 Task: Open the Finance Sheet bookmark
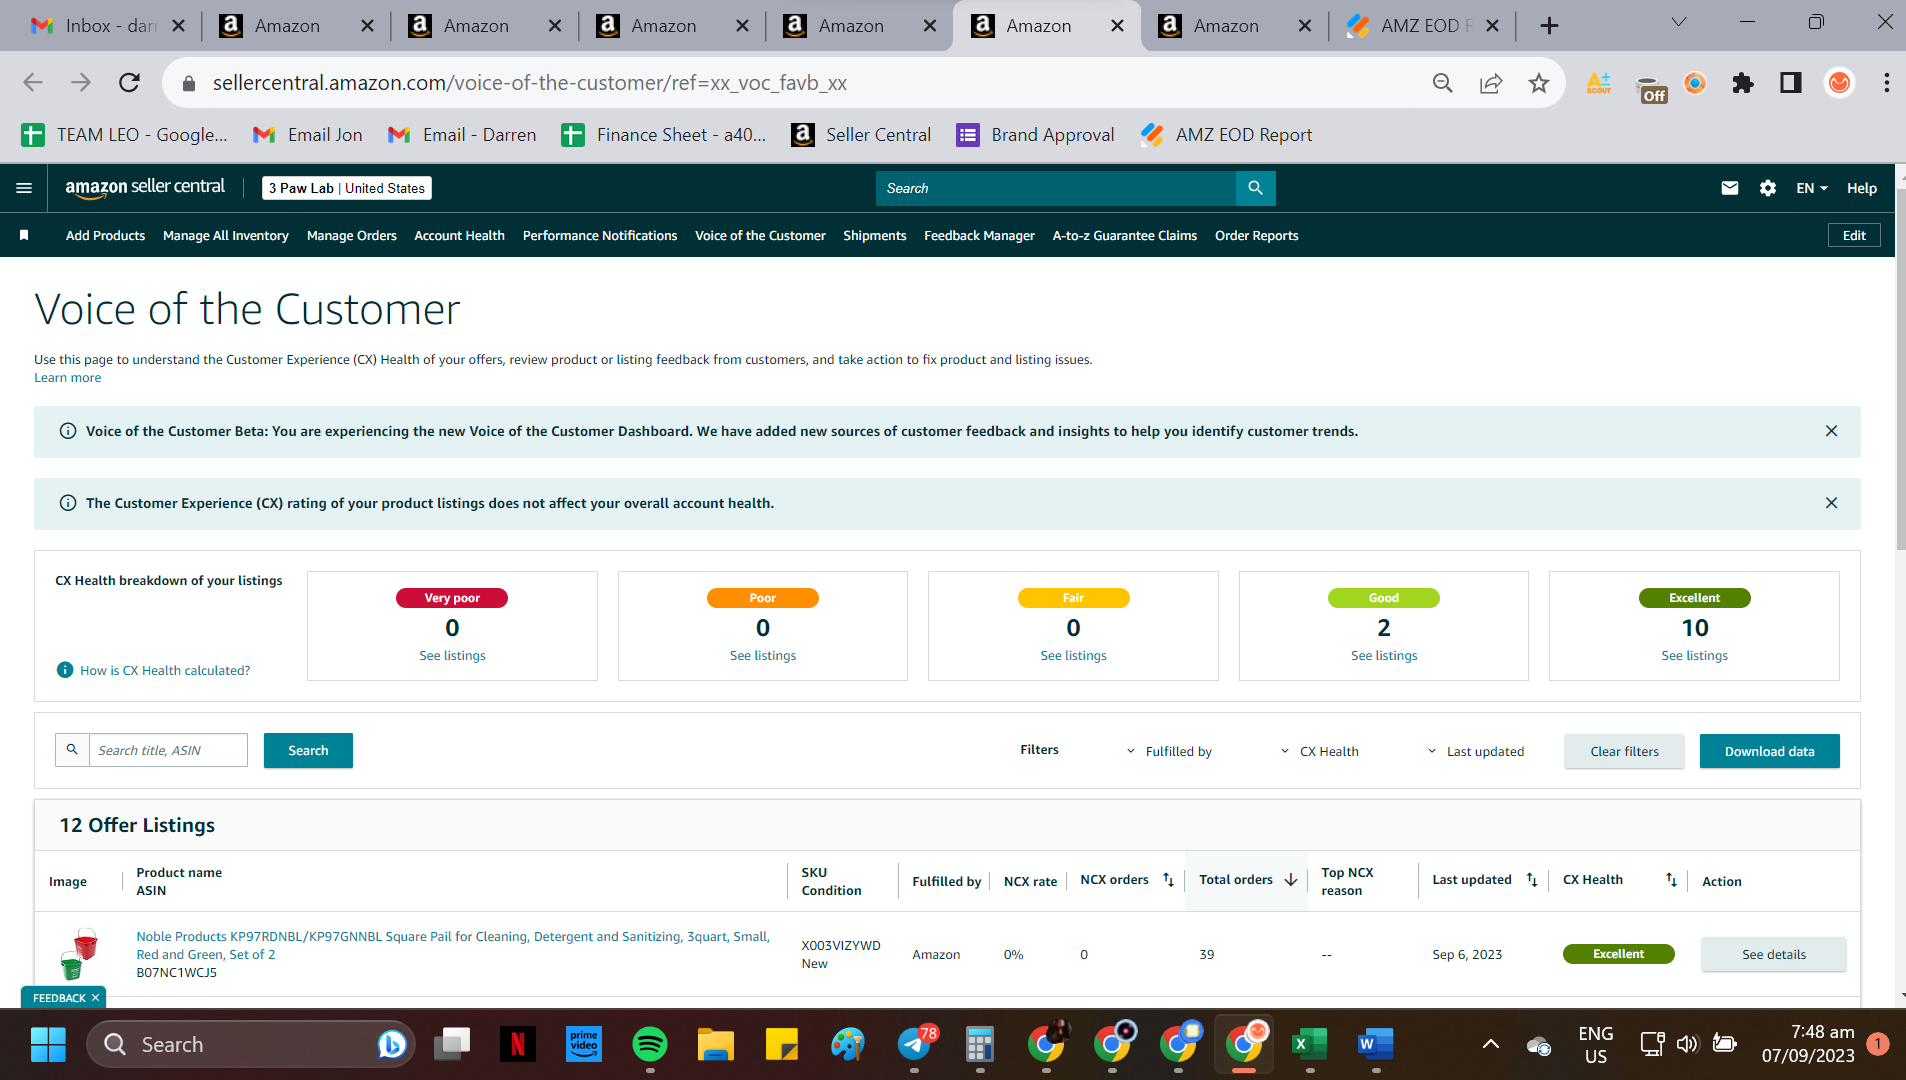coord(664,135)
